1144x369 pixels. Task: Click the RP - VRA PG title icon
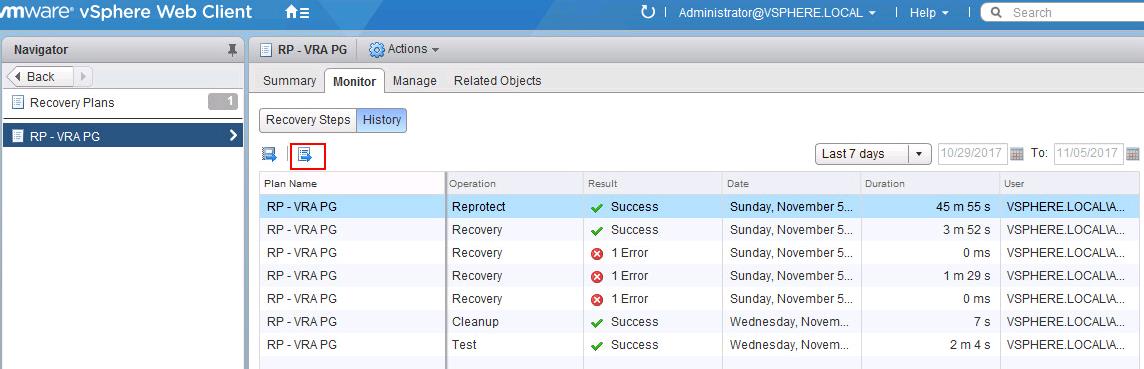(266, 50)
